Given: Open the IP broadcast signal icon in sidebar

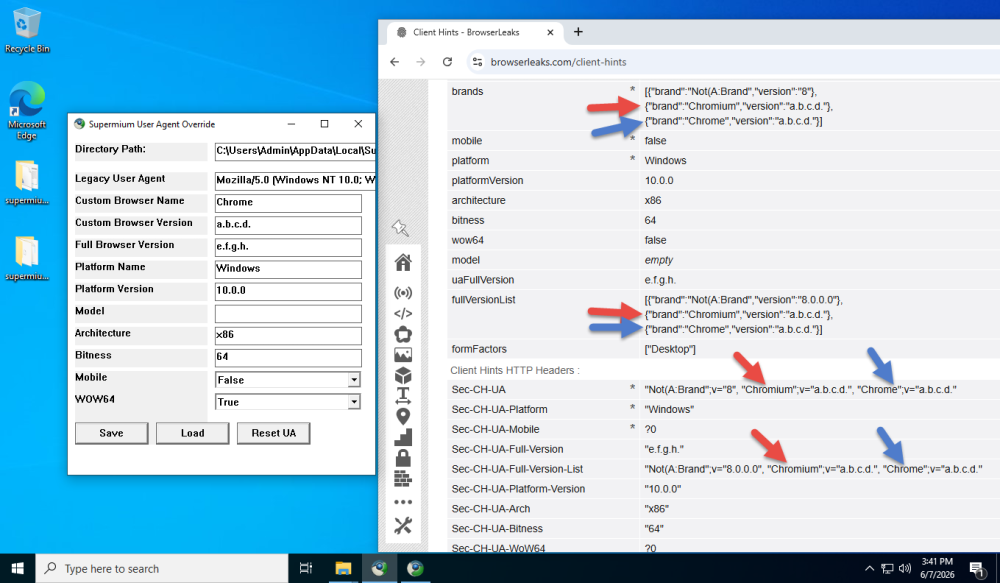Looking at the screenshot, I should [403, 293].
